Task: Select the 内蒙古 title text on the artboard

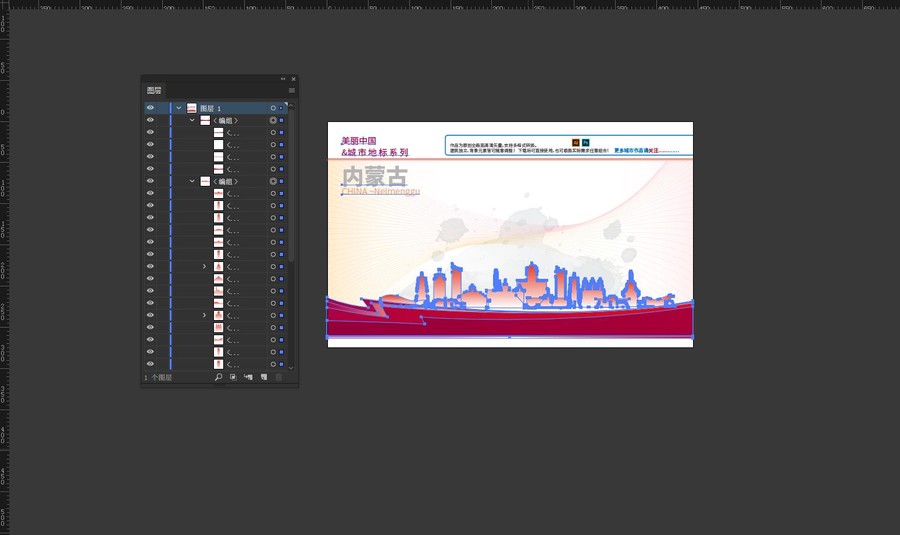Action: point(374,176)
